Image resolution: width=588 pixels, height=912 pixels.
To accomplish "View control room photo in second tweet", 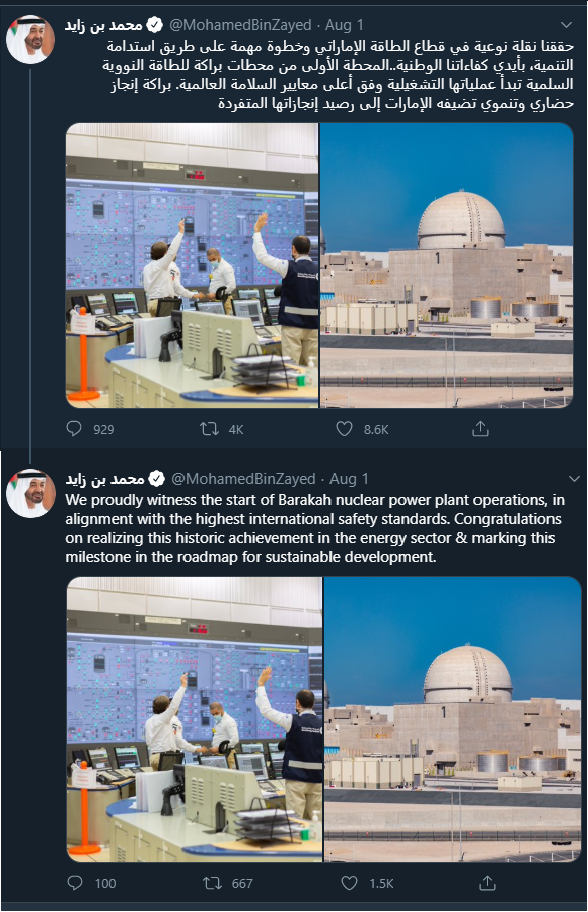I will [x=194, y=719].
